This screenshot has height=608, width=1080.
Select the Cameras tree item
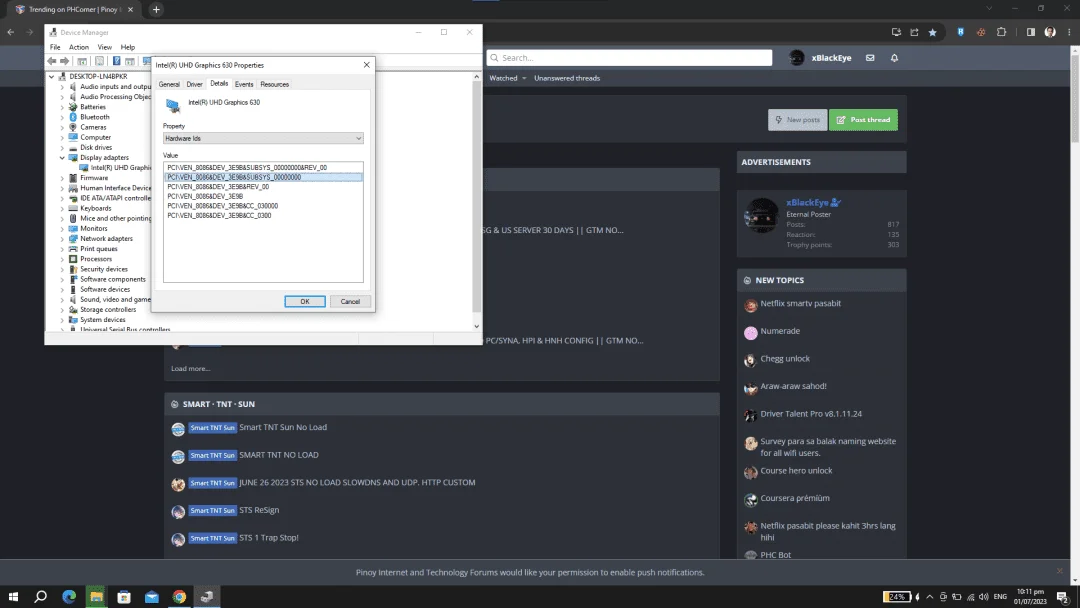coord(93,127)
